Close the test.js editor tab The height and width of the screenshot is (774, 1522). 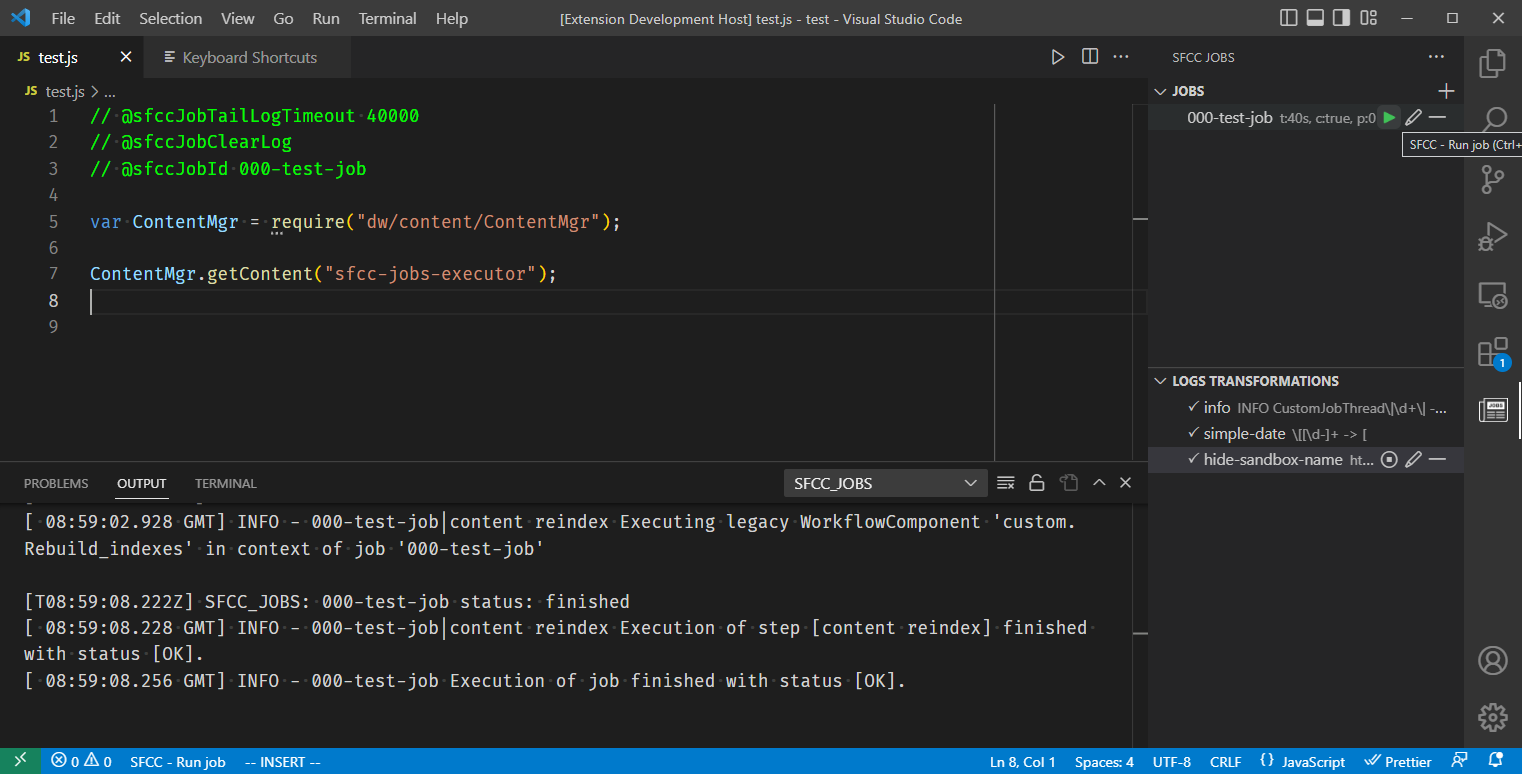point(126,57)
